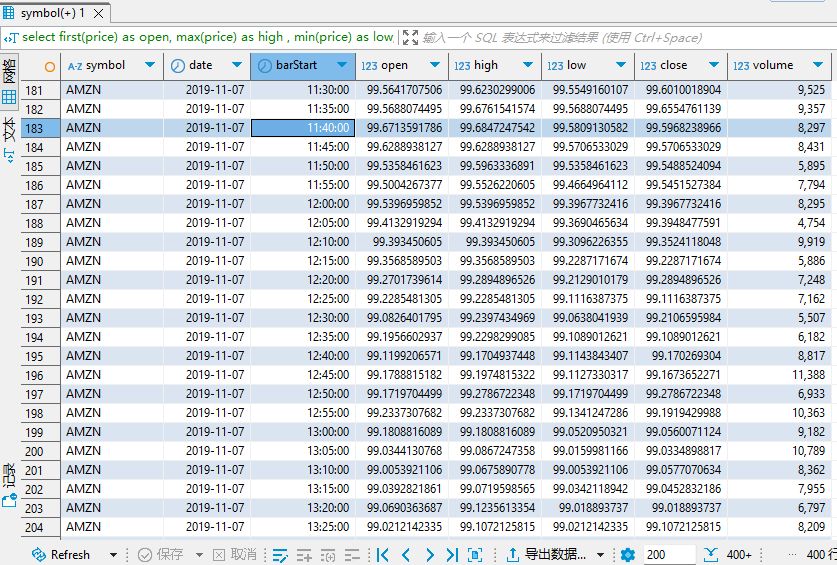Select the symbol(+) 1 result tab
The height and width of the screenshot is (565, 837).
pos(52,13)
